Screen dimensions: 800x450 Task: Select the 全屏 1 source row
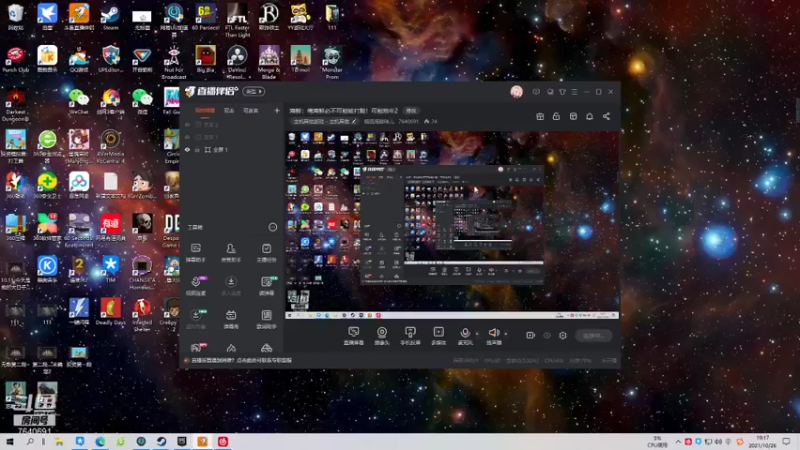(232, 149)
